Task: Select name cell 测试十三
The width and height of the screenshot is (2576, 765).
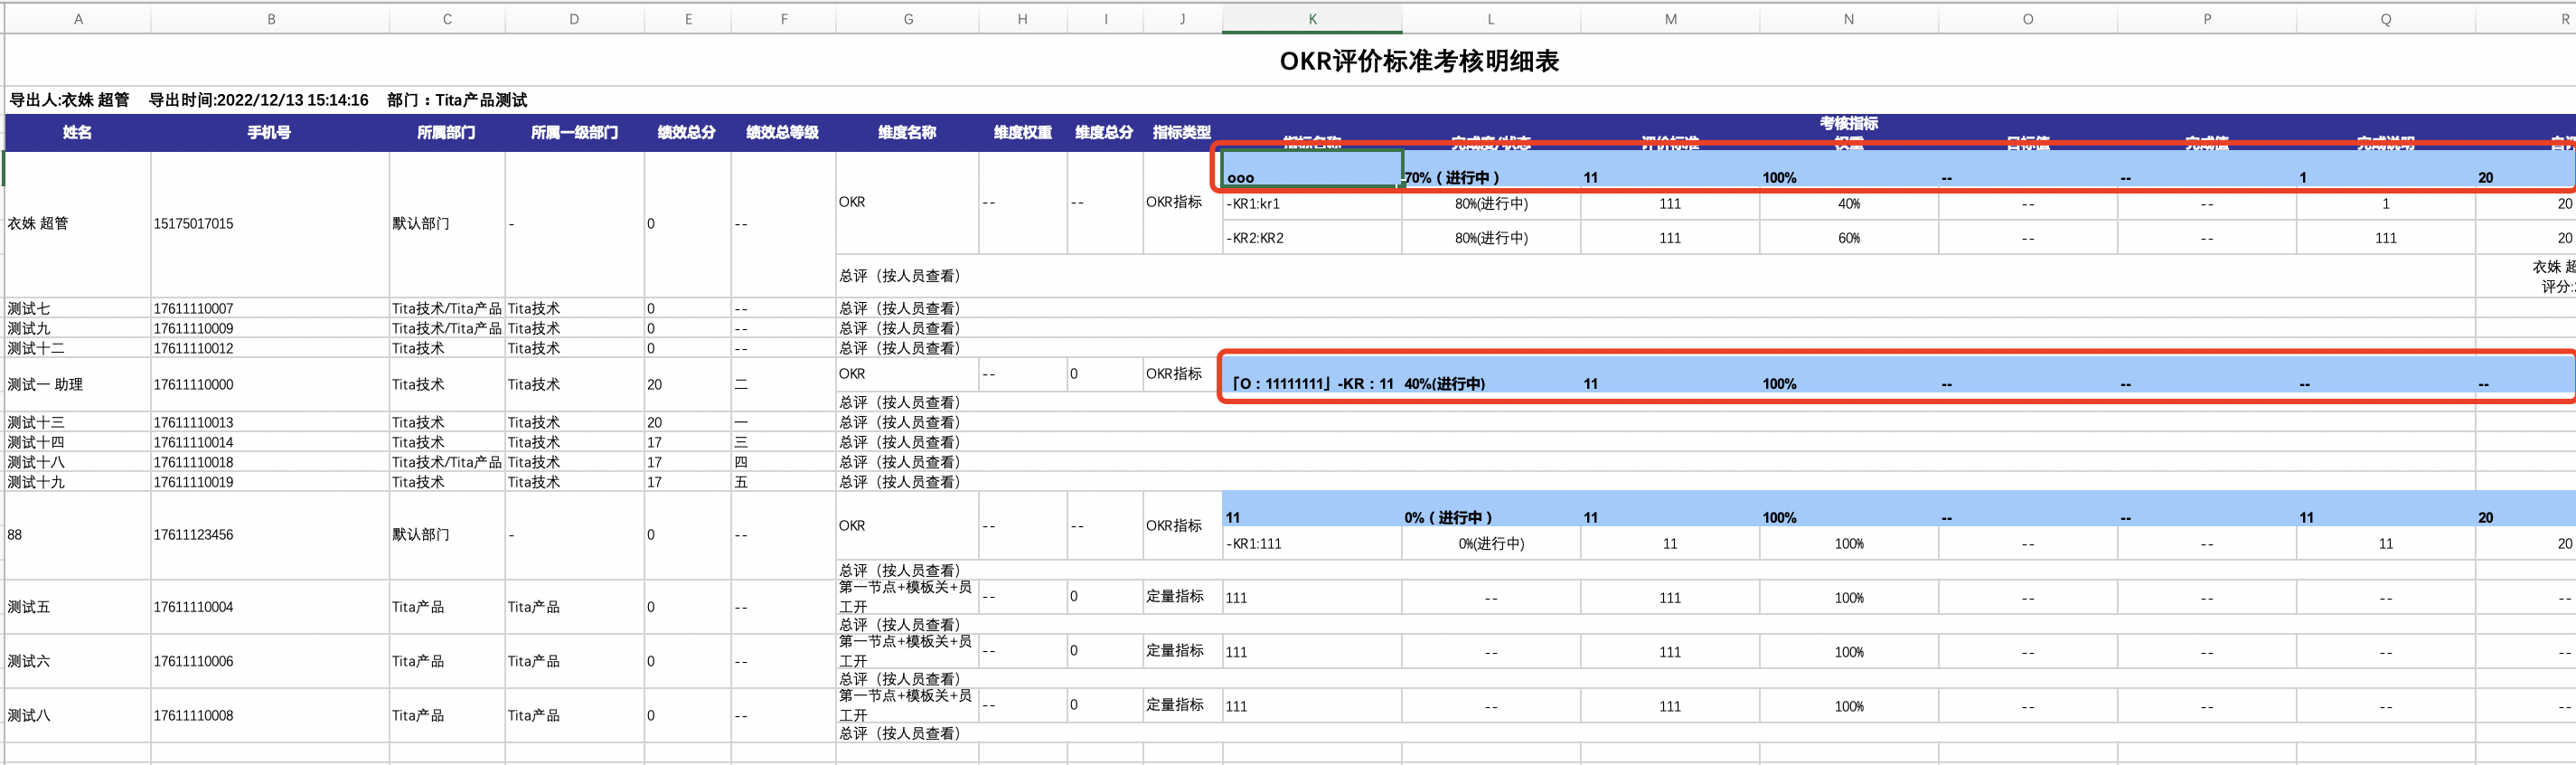Action: [78, 422]
